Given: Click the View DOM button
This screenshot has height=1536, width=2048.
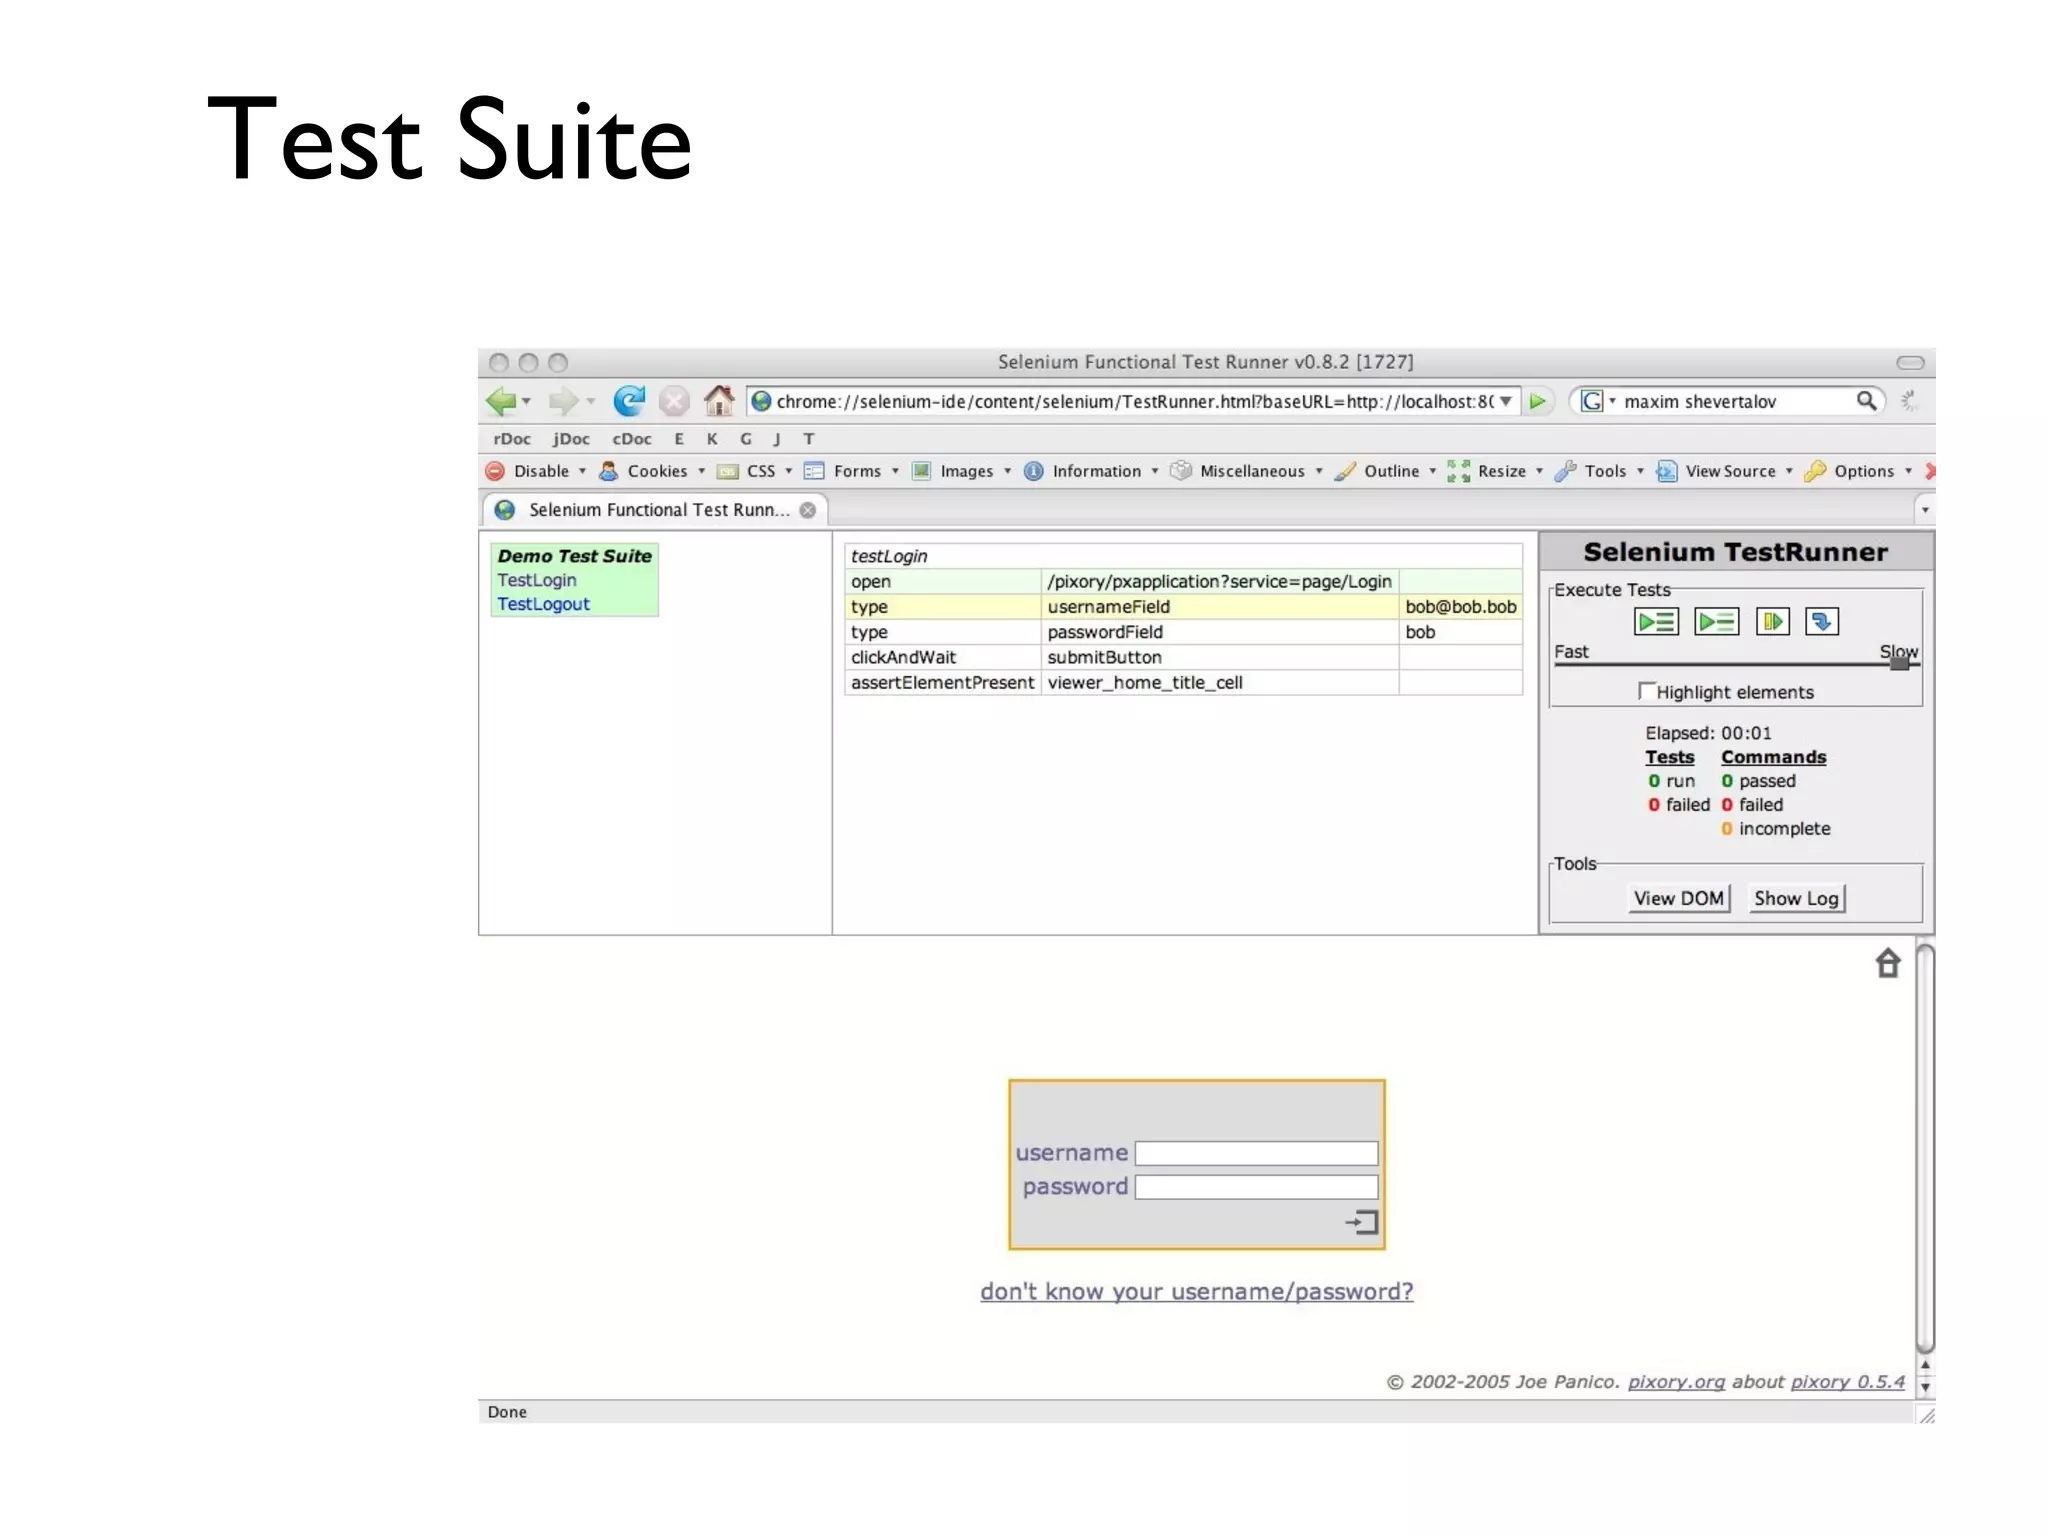Looking at the screenshot, I should point(1679,898).
